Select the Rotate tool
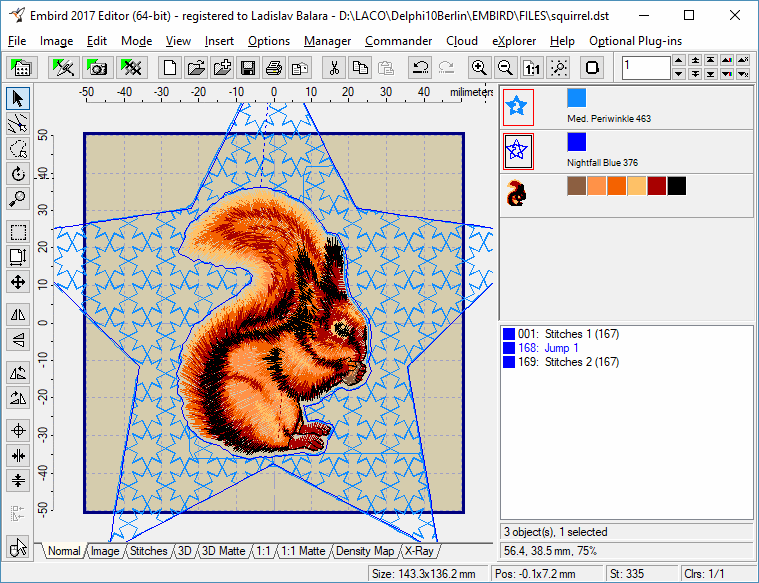759x583 pixels. pyautogui.click(x=18, y=174)
